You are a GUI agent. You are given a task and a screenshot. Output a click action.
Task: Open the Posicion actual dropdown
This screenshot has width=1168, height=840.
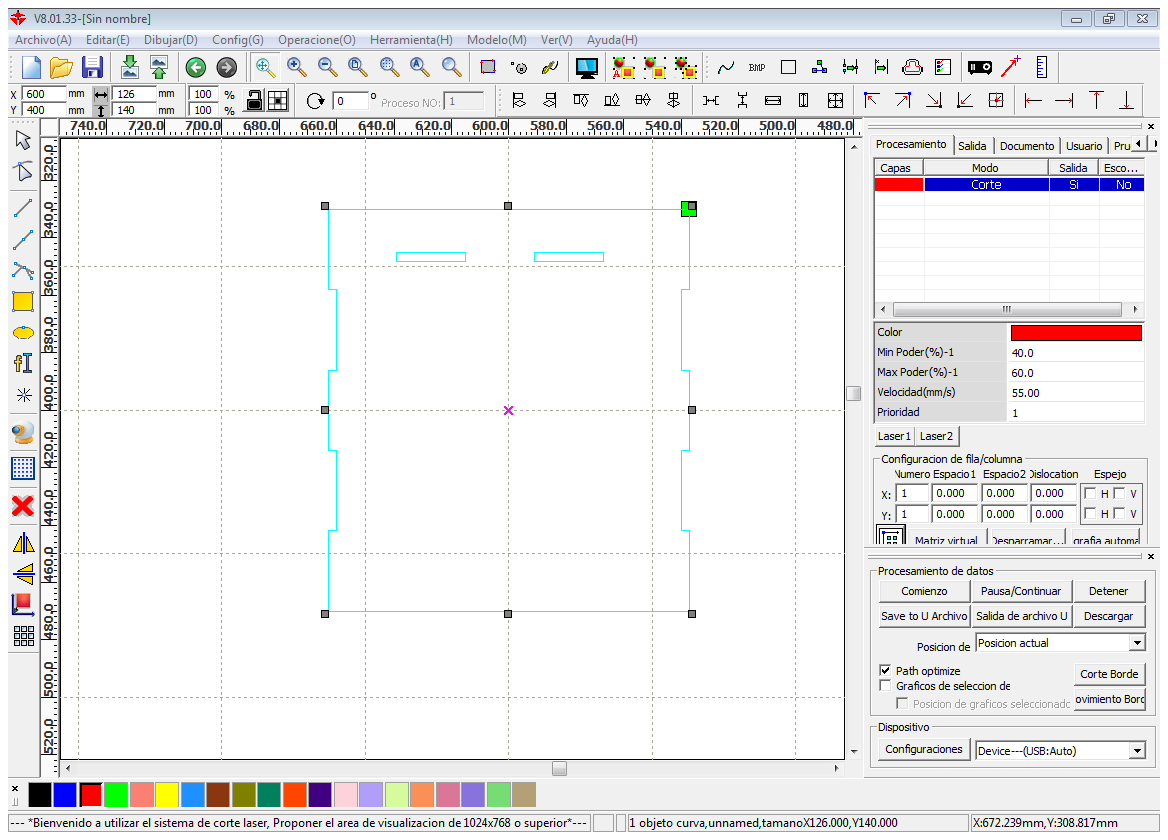(1137, 643)
